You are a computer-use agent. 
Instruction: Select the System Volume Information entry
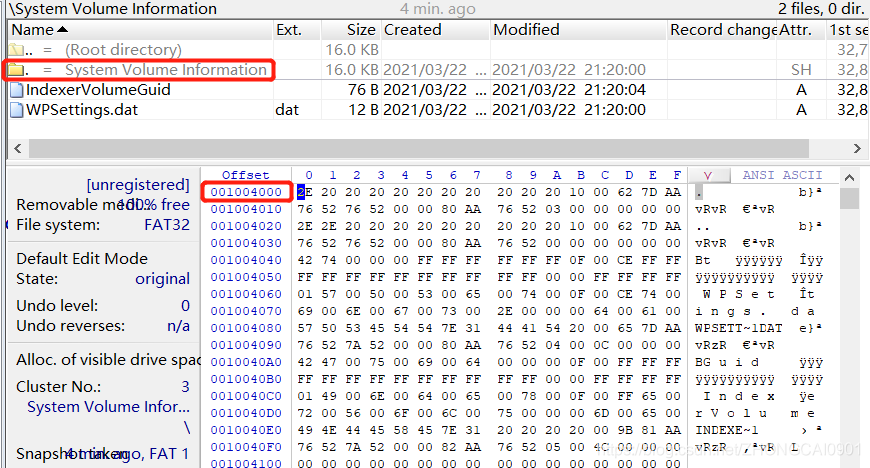[166, 70]
